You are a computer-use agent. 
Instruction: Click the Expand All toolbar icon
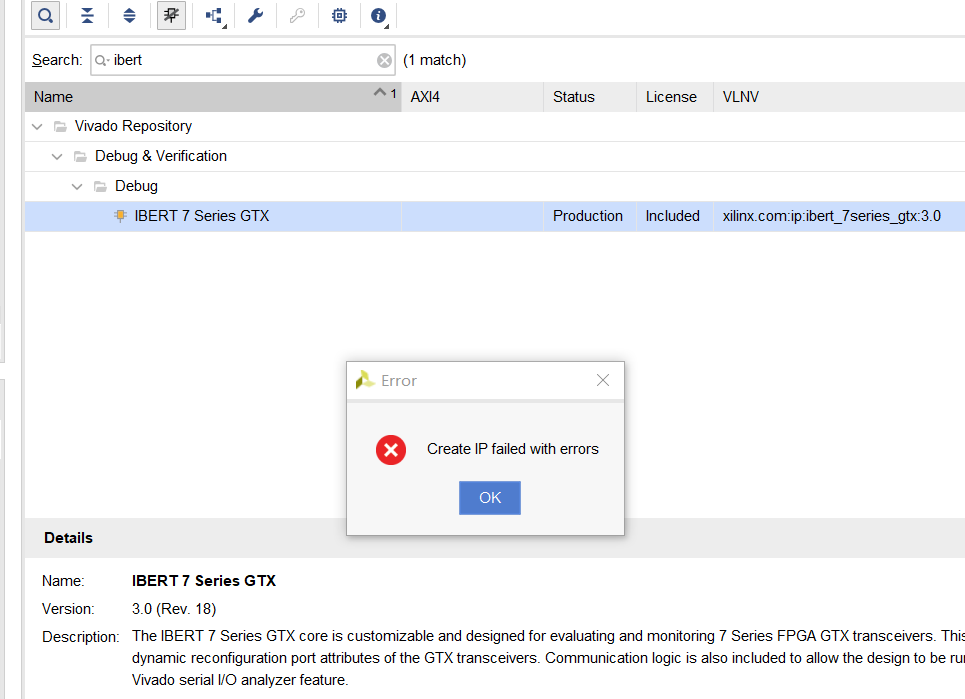click(129, 15)
